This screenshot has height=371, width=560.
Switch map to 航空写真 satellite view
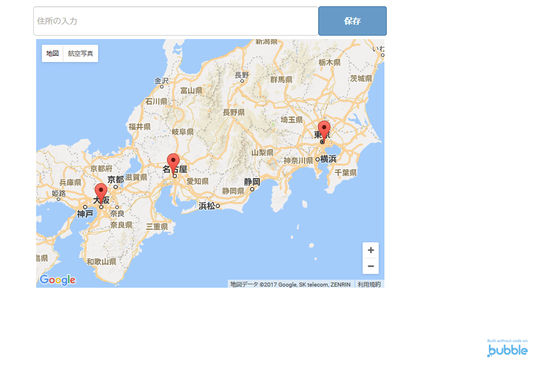click(x=80, y=54)
